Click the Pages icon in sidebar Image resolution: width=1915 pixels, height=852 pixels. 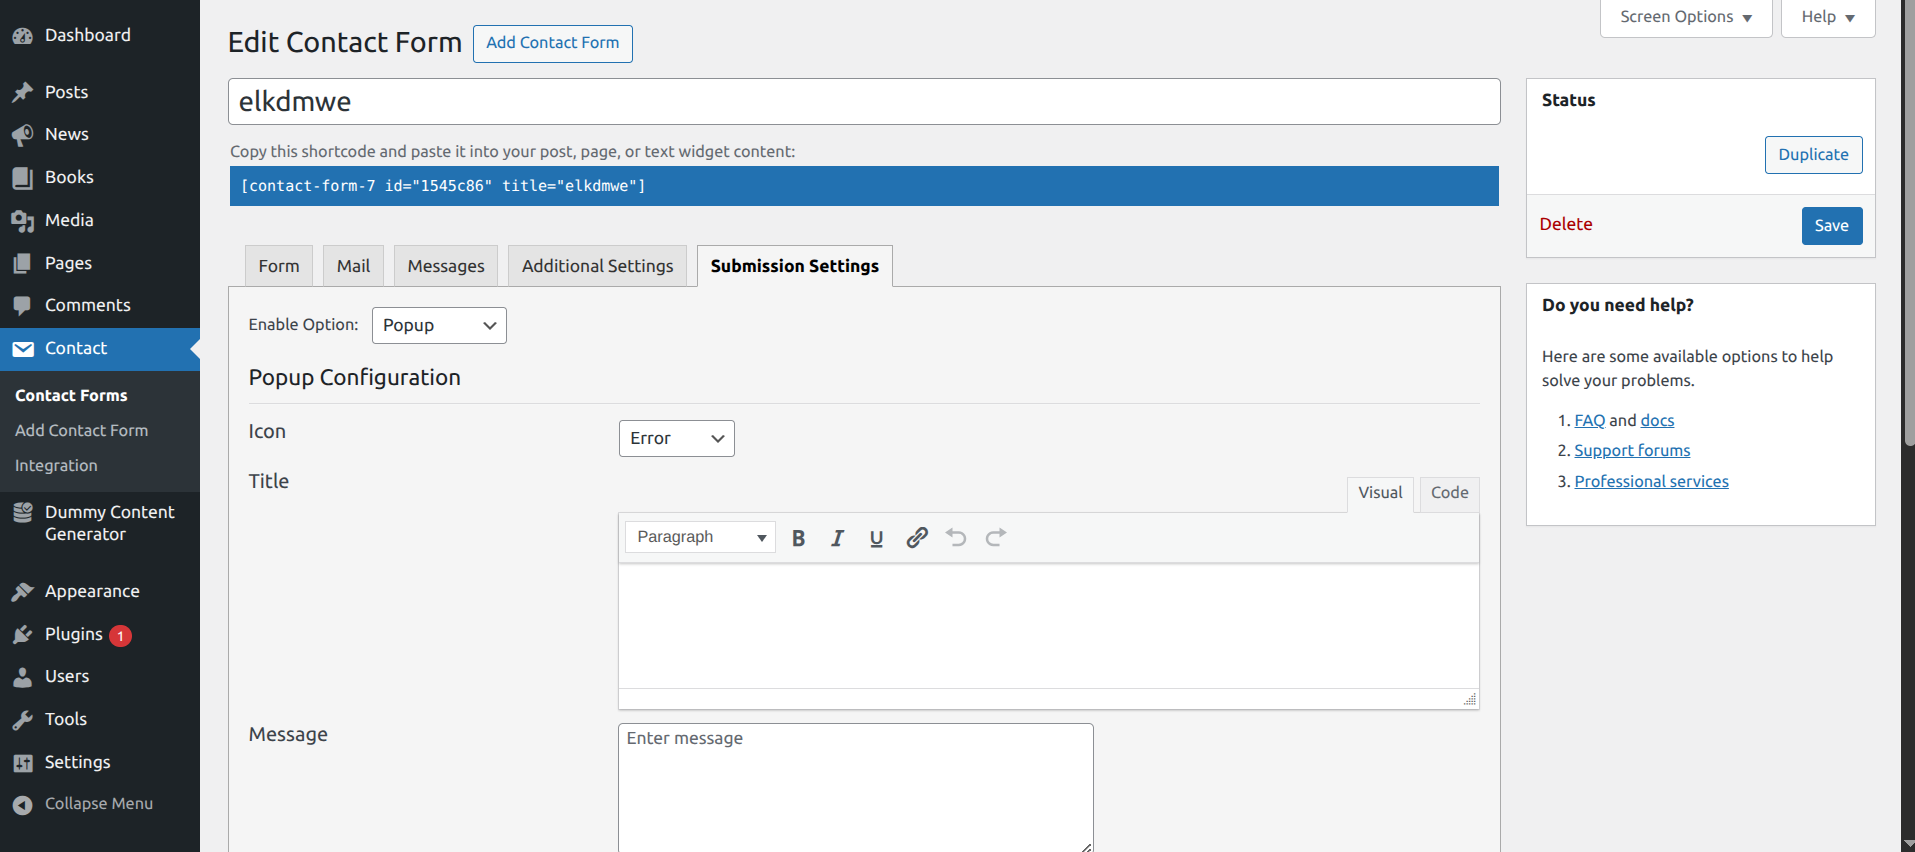23,263
